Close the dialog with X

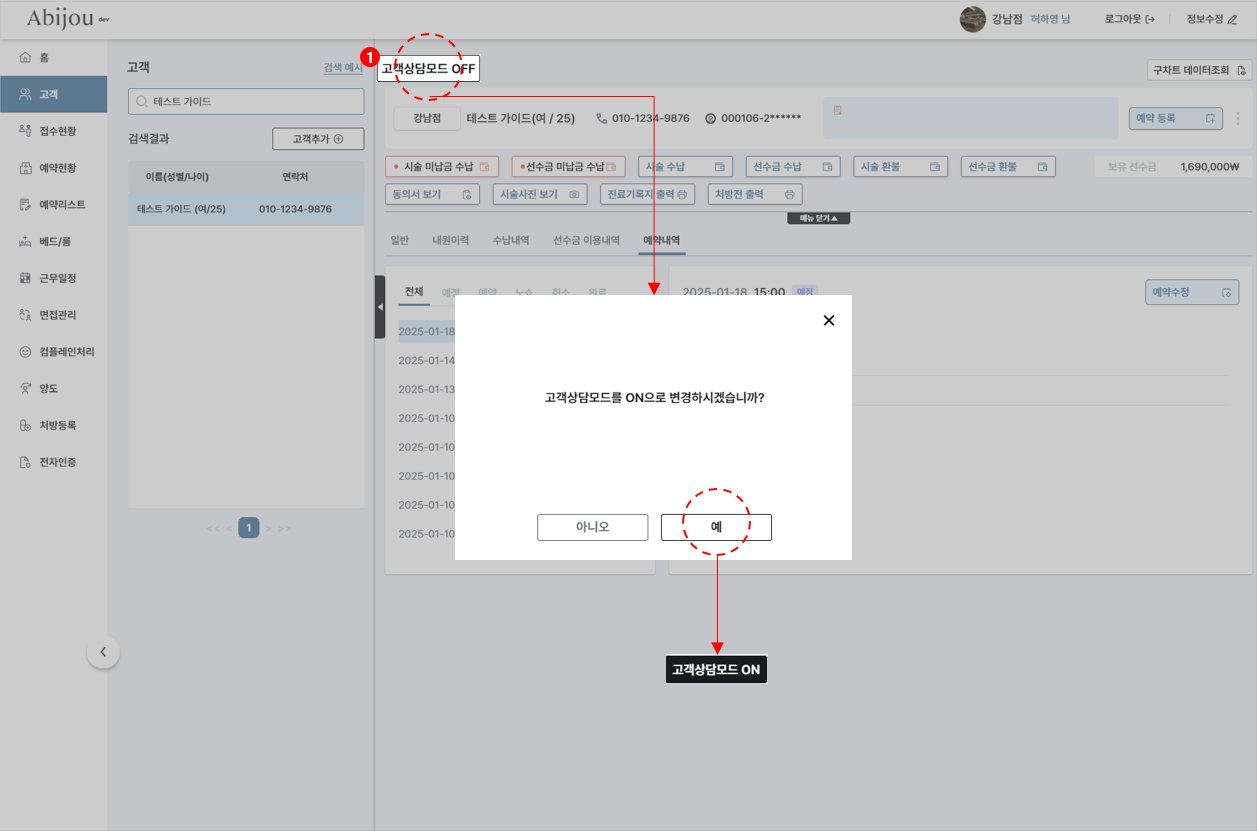pos(828,320)
